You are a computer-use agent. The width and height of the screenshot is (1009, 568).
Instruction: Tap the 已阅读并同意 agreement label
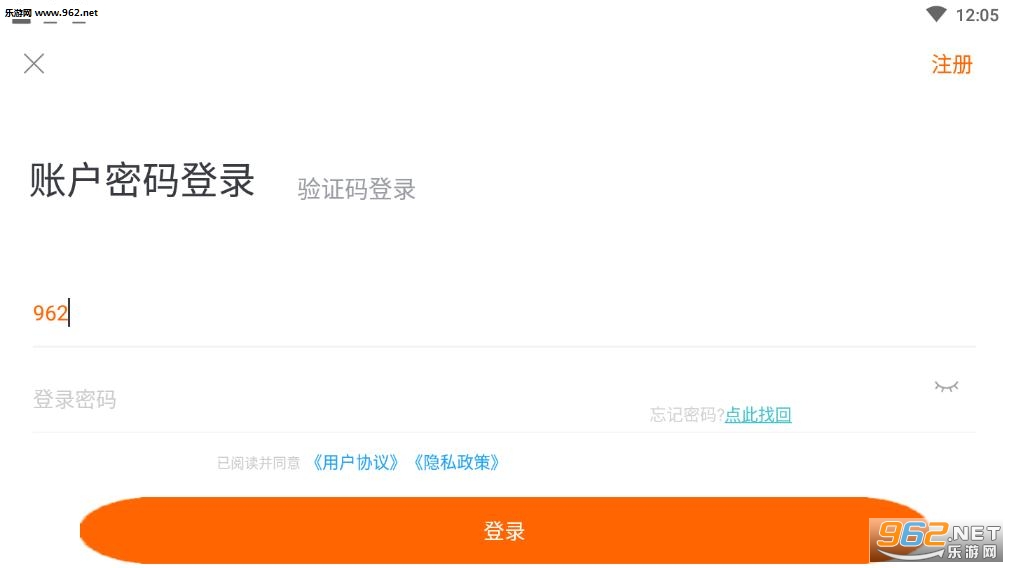[259, 463]
